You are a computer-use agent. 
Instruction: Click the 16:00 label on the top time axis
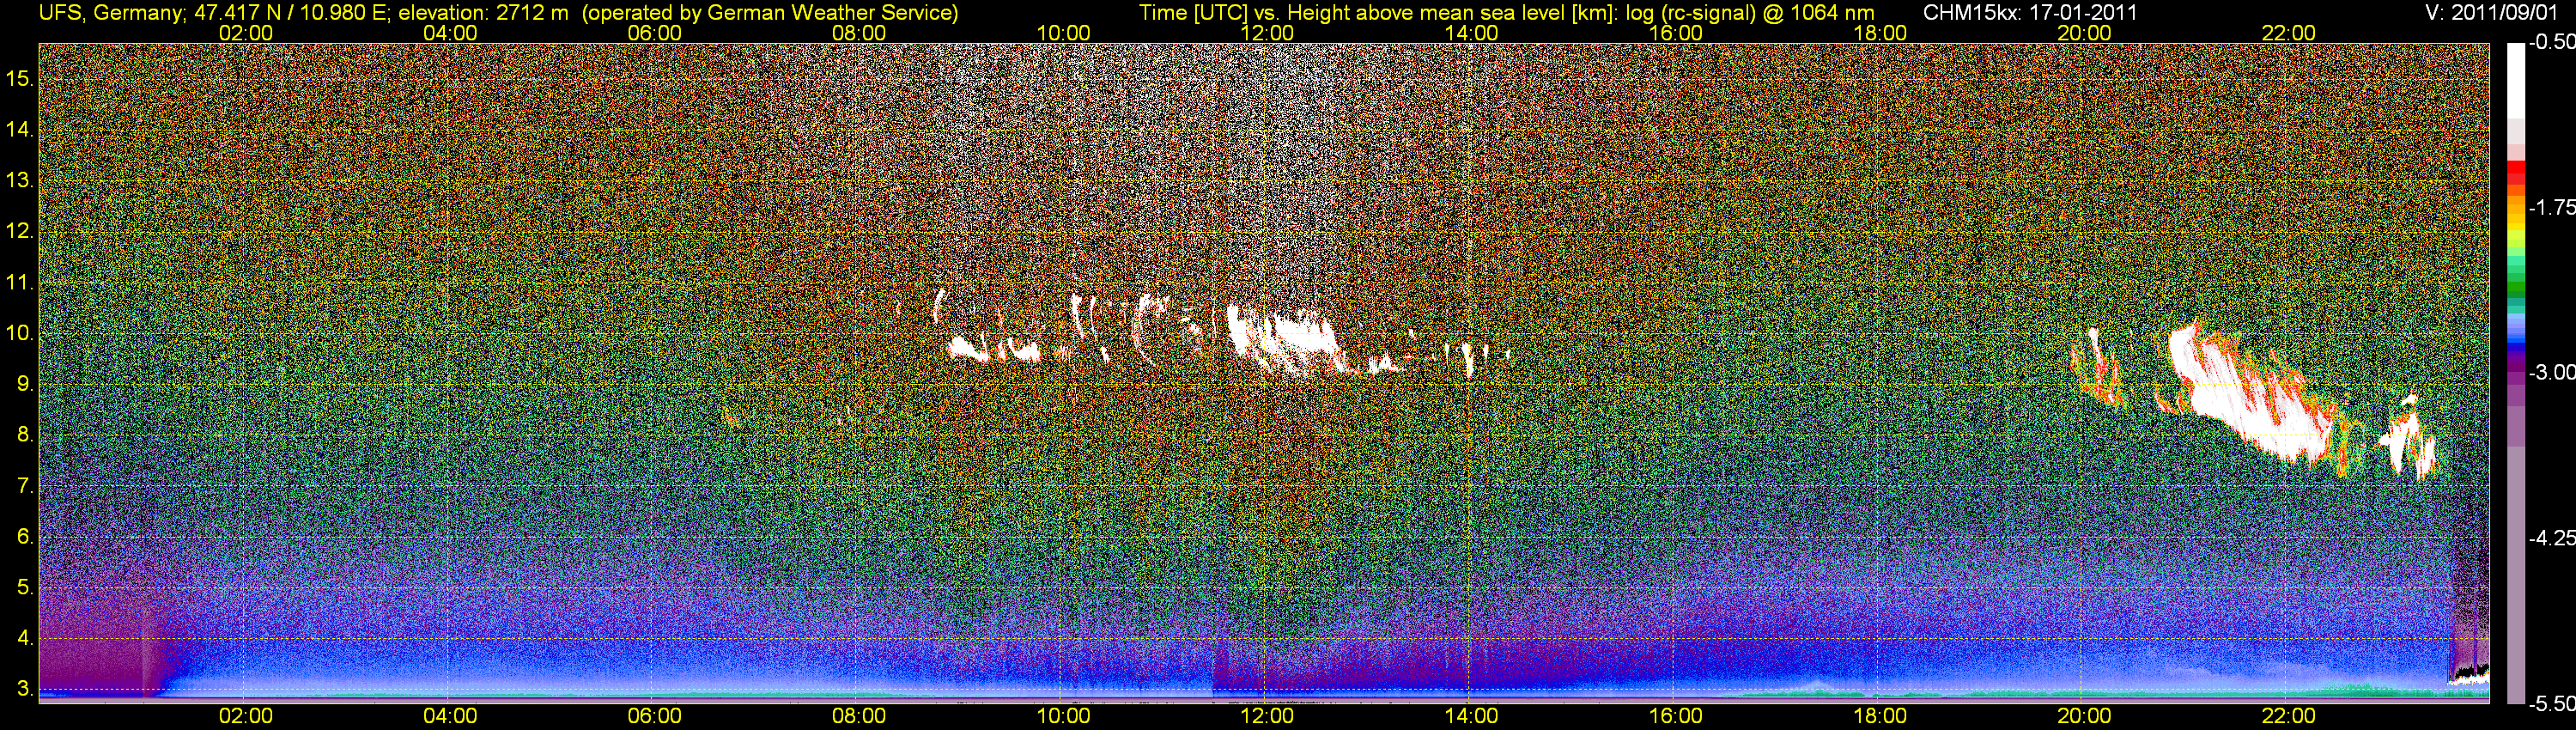[1676, 33]
